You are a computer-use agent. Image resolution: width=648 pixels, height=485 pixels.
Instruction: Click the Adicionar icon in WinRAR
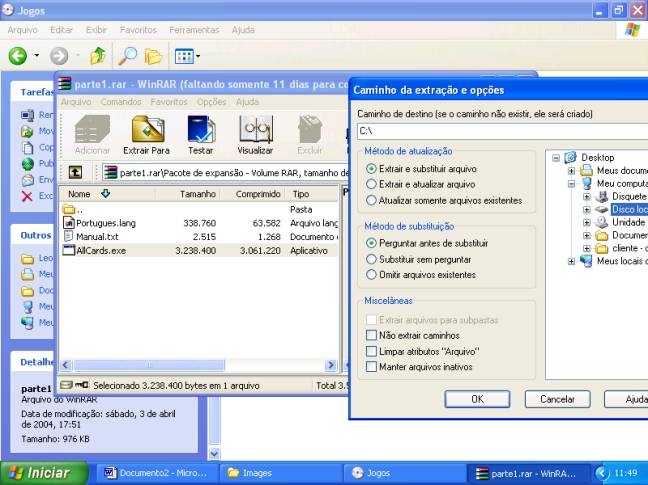pos(93,130)
